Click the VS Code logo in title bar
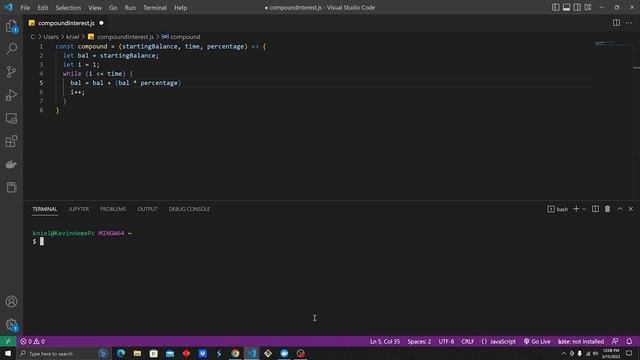 [9, 7]
